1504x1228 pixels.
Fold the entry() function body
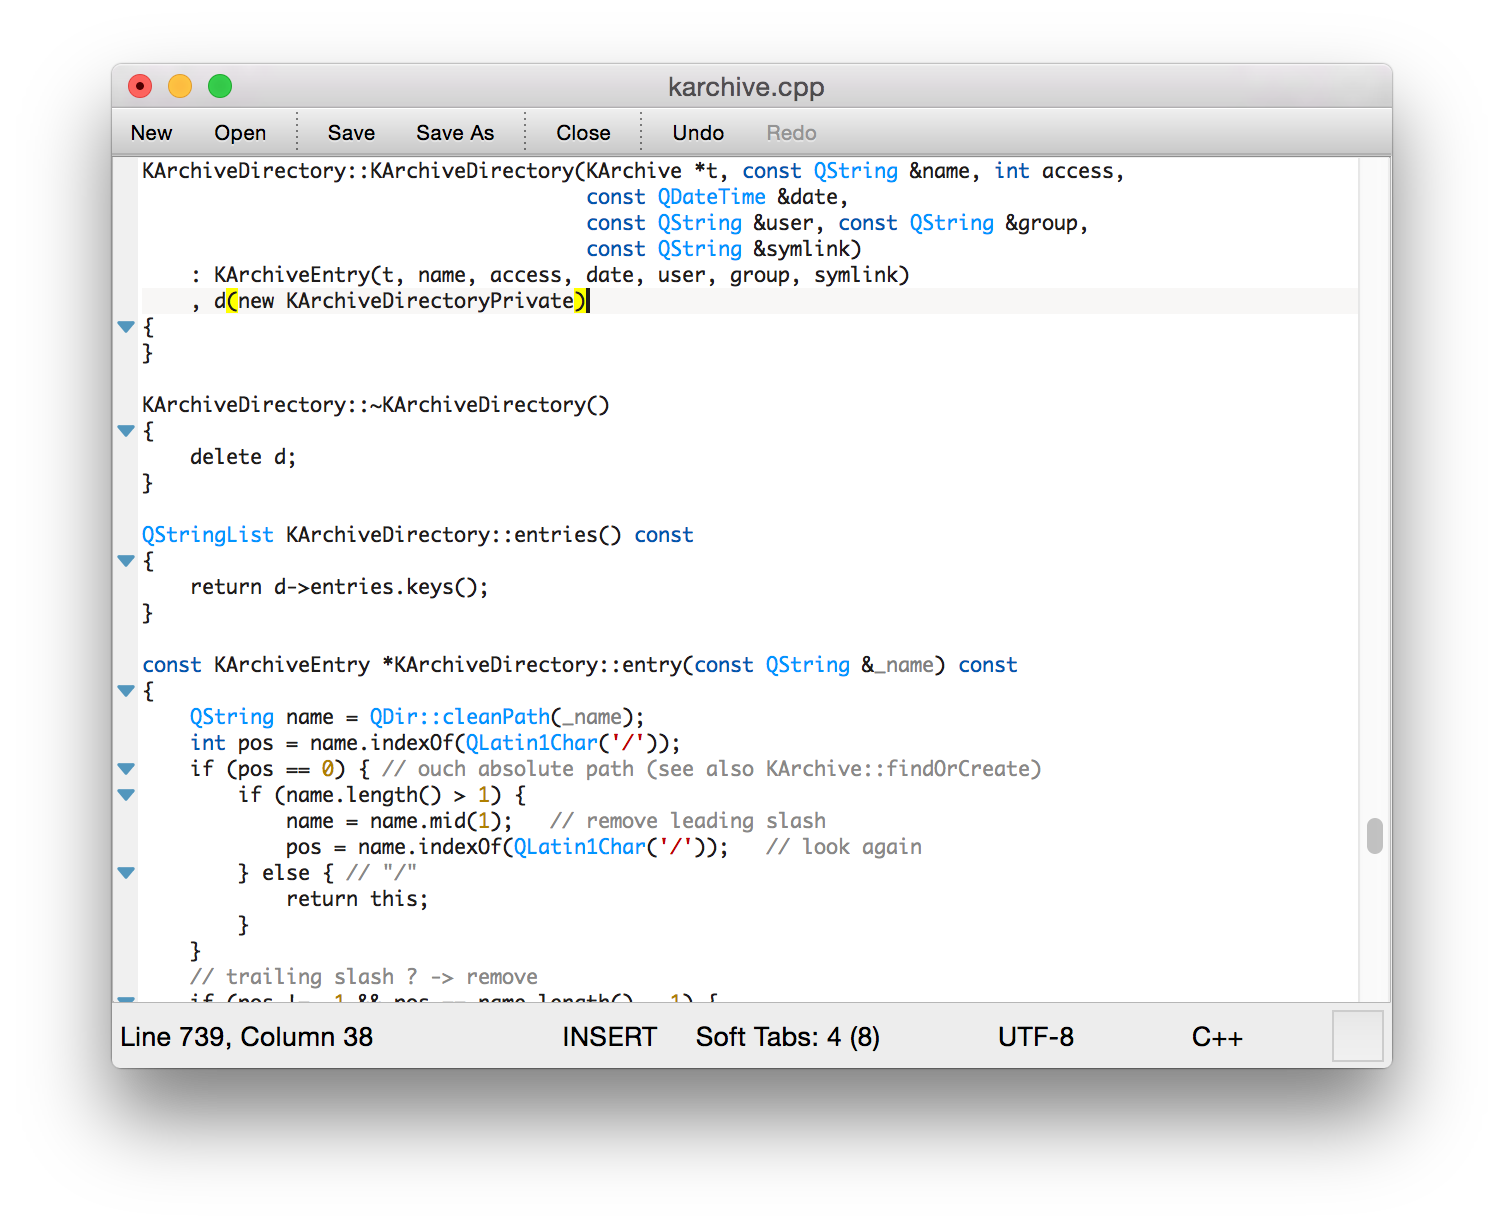pos(126,690)
